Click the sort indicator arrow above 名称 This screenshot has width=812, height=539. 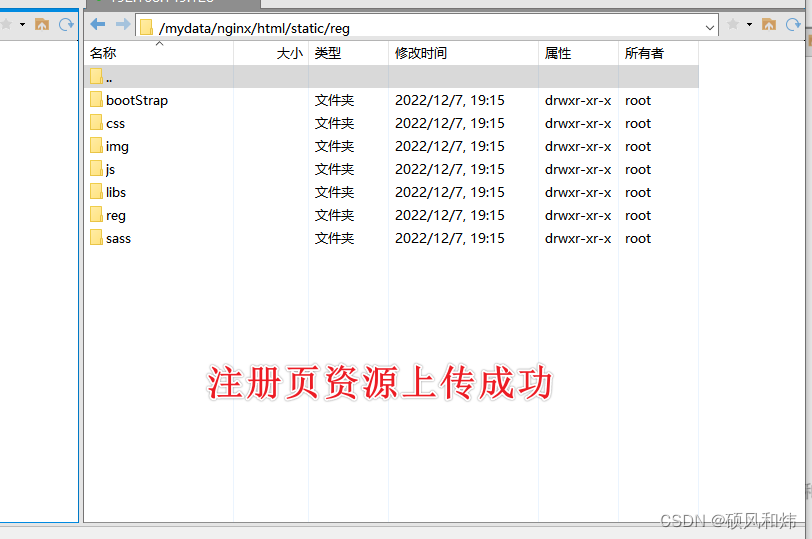[160, 43]
